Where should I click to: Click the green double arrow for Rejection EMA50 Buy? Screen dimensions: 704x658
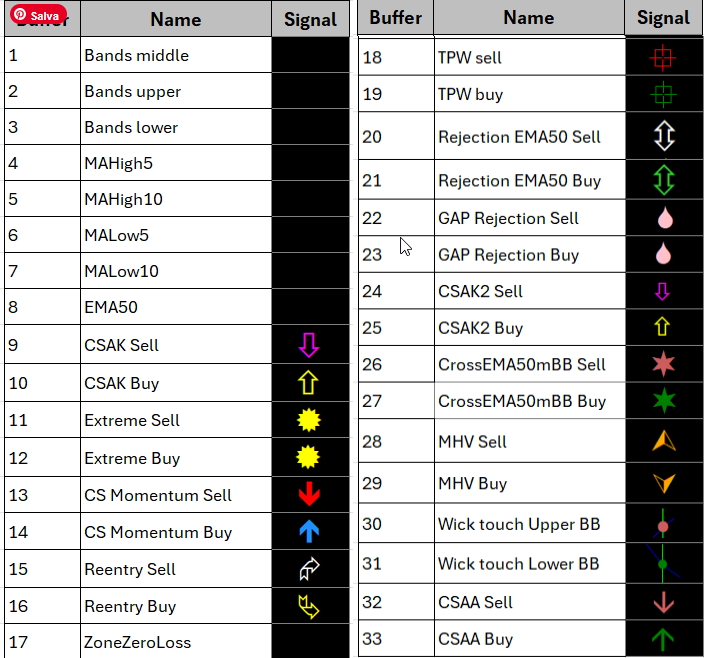point(664,180)
